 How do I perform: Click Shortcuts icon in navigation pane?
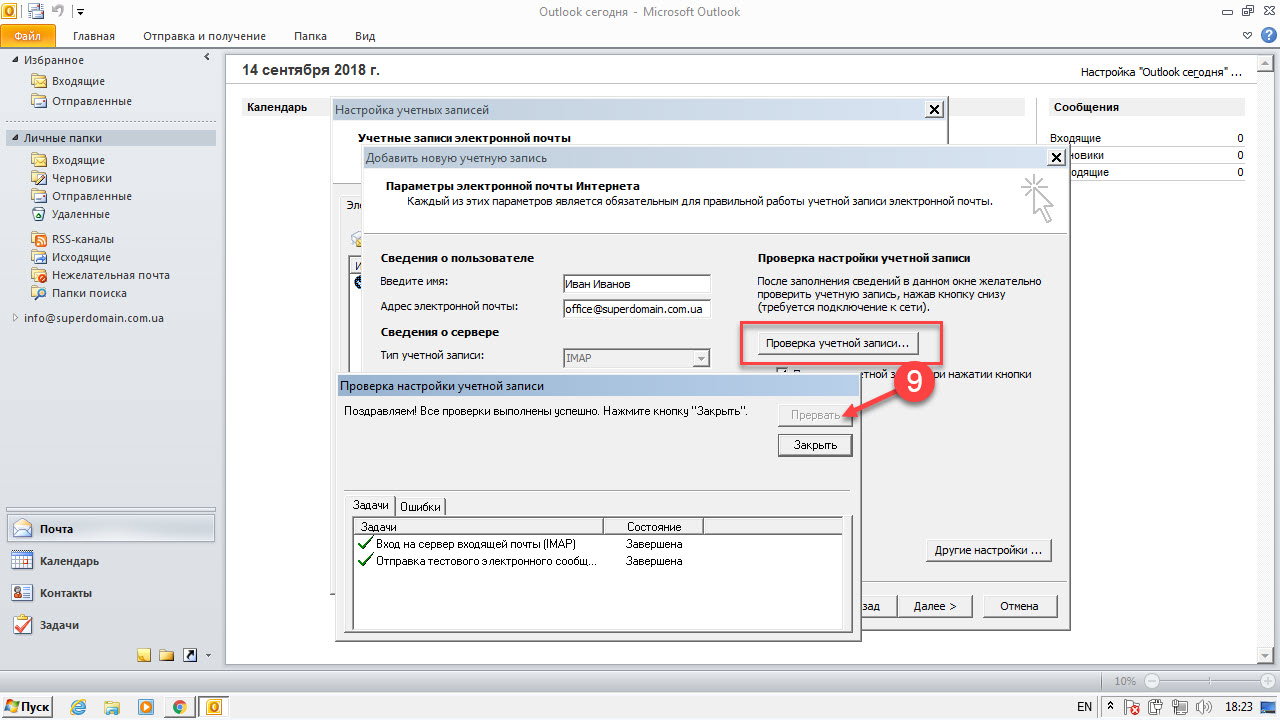189,656
